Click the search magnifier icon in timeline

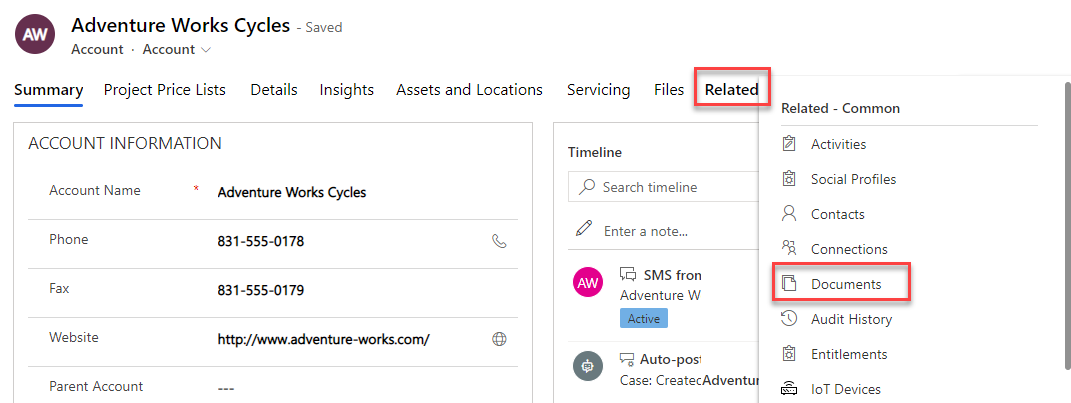[x=587, y=187]
